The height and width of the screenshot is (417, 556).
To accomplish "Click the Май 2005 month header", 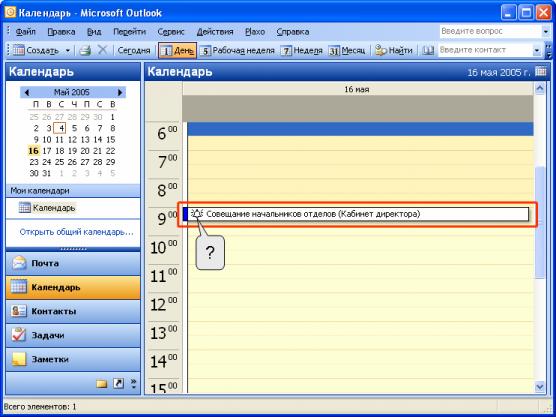I will point(72,92).
